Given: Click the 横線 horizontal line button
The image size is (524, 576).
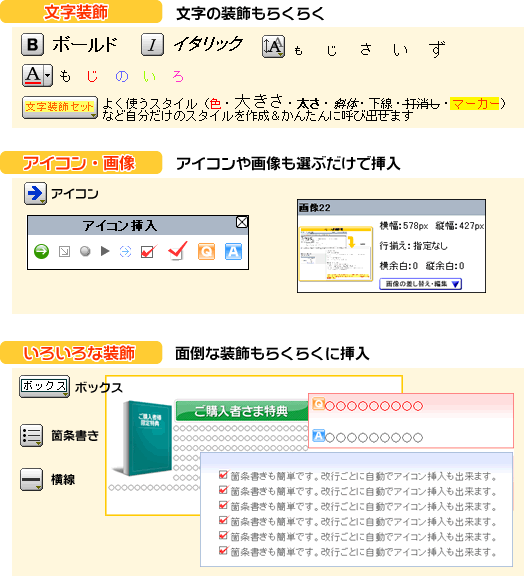Looking at the screenshot, I should tap(32, 479).
